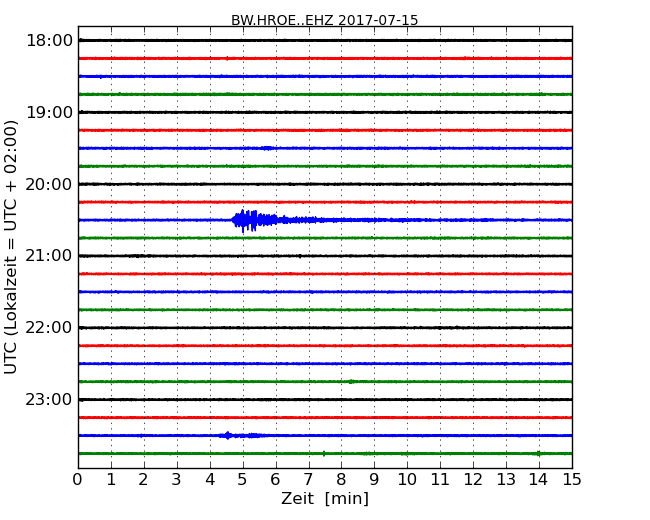650x520 pixels.
Task: Click the x-axis tick label 7
Action: (308, 479)
